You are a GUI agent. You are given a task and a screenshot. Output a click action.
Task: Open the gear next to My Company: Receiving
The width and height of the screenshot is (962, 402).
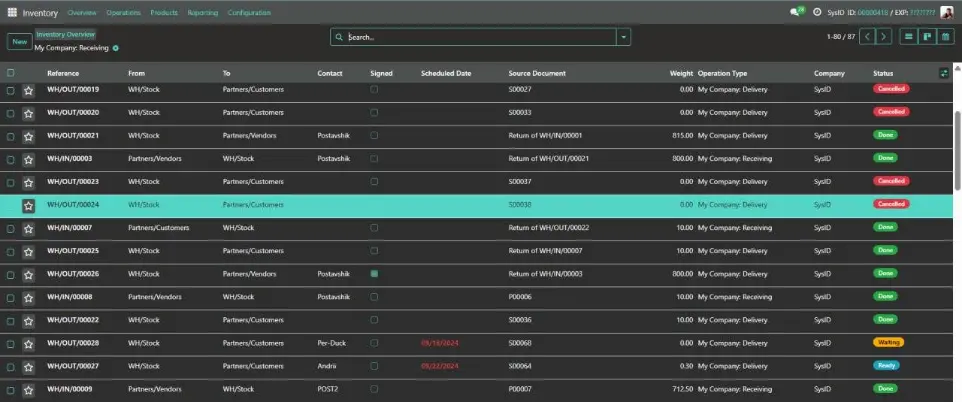pos(116,48)
